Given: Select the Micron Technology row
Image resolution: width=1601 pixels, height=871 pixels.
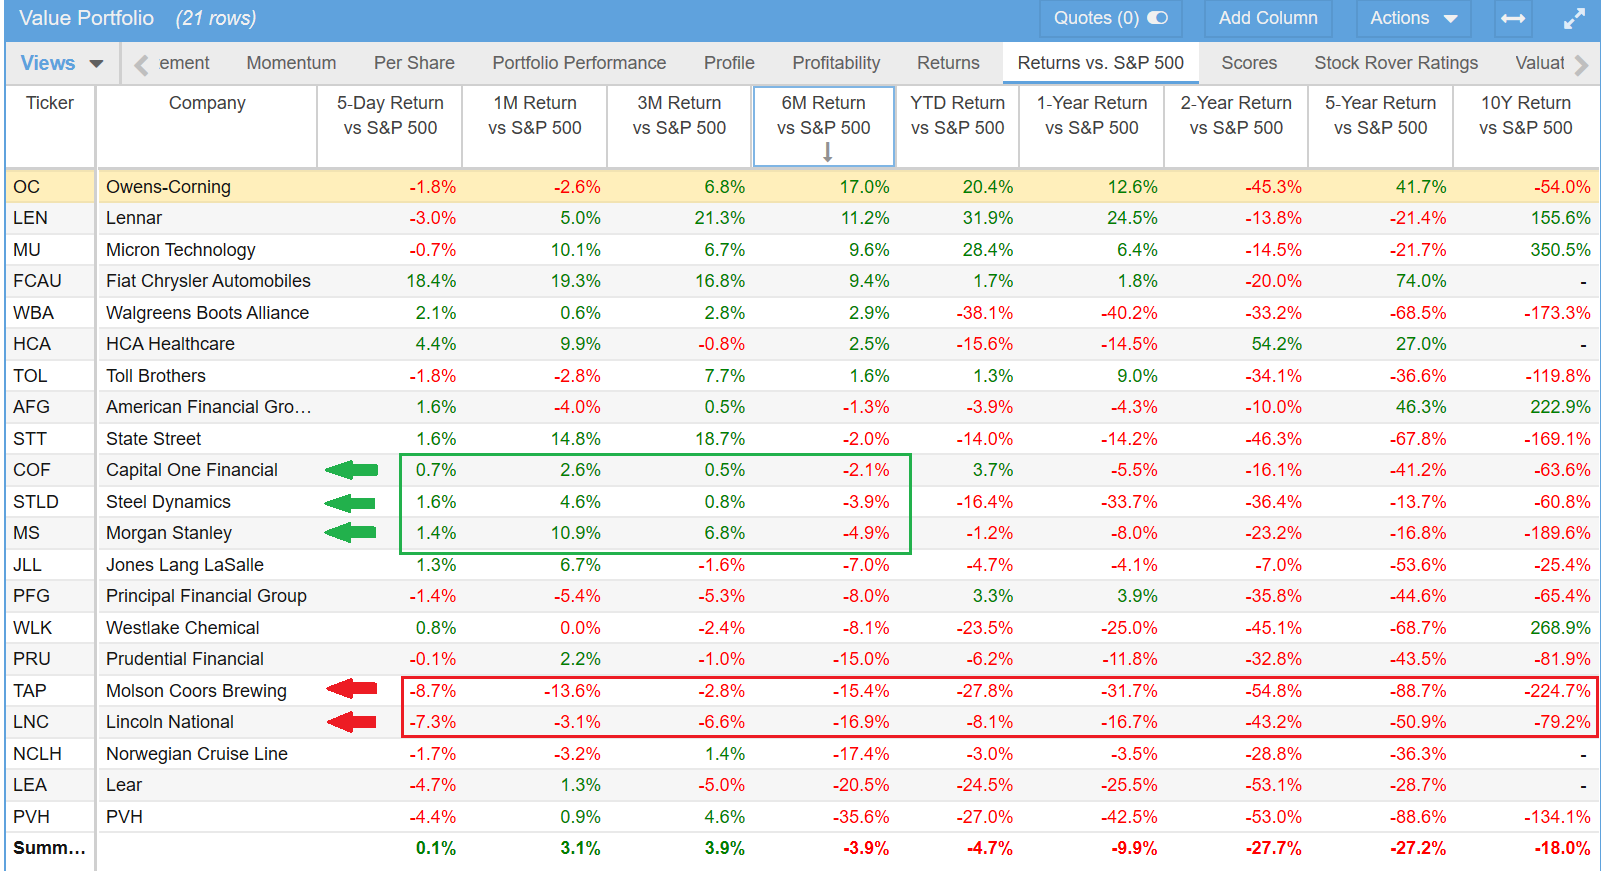Looking at the screenshot, I should coord(802,250).
